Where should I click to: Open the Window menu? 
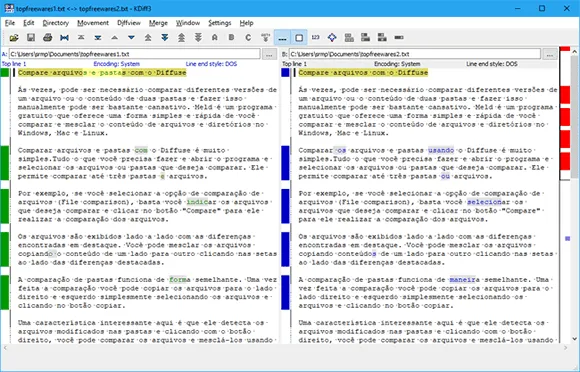coord(188,23)
